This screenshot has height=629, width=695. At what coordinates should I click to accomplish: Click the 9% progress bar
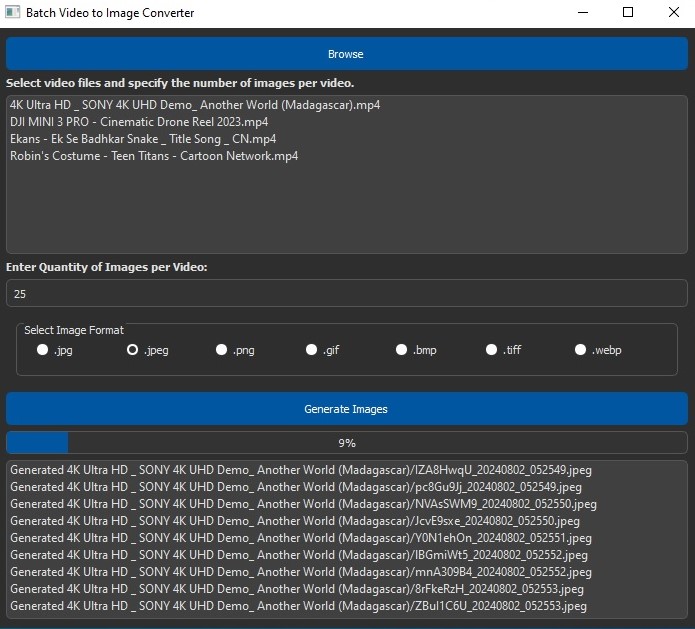point(346,443)
